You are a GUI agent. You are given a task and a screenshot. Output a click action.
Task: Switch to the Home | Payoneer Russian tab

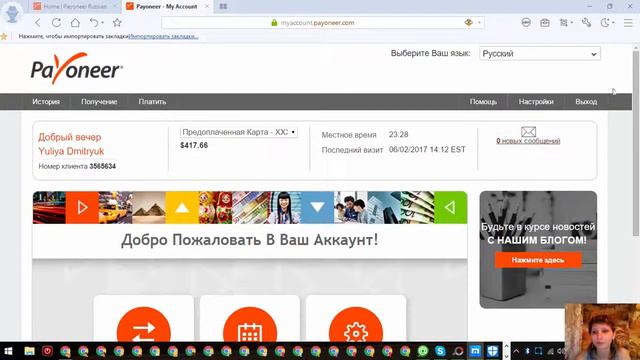pos(76,7)
